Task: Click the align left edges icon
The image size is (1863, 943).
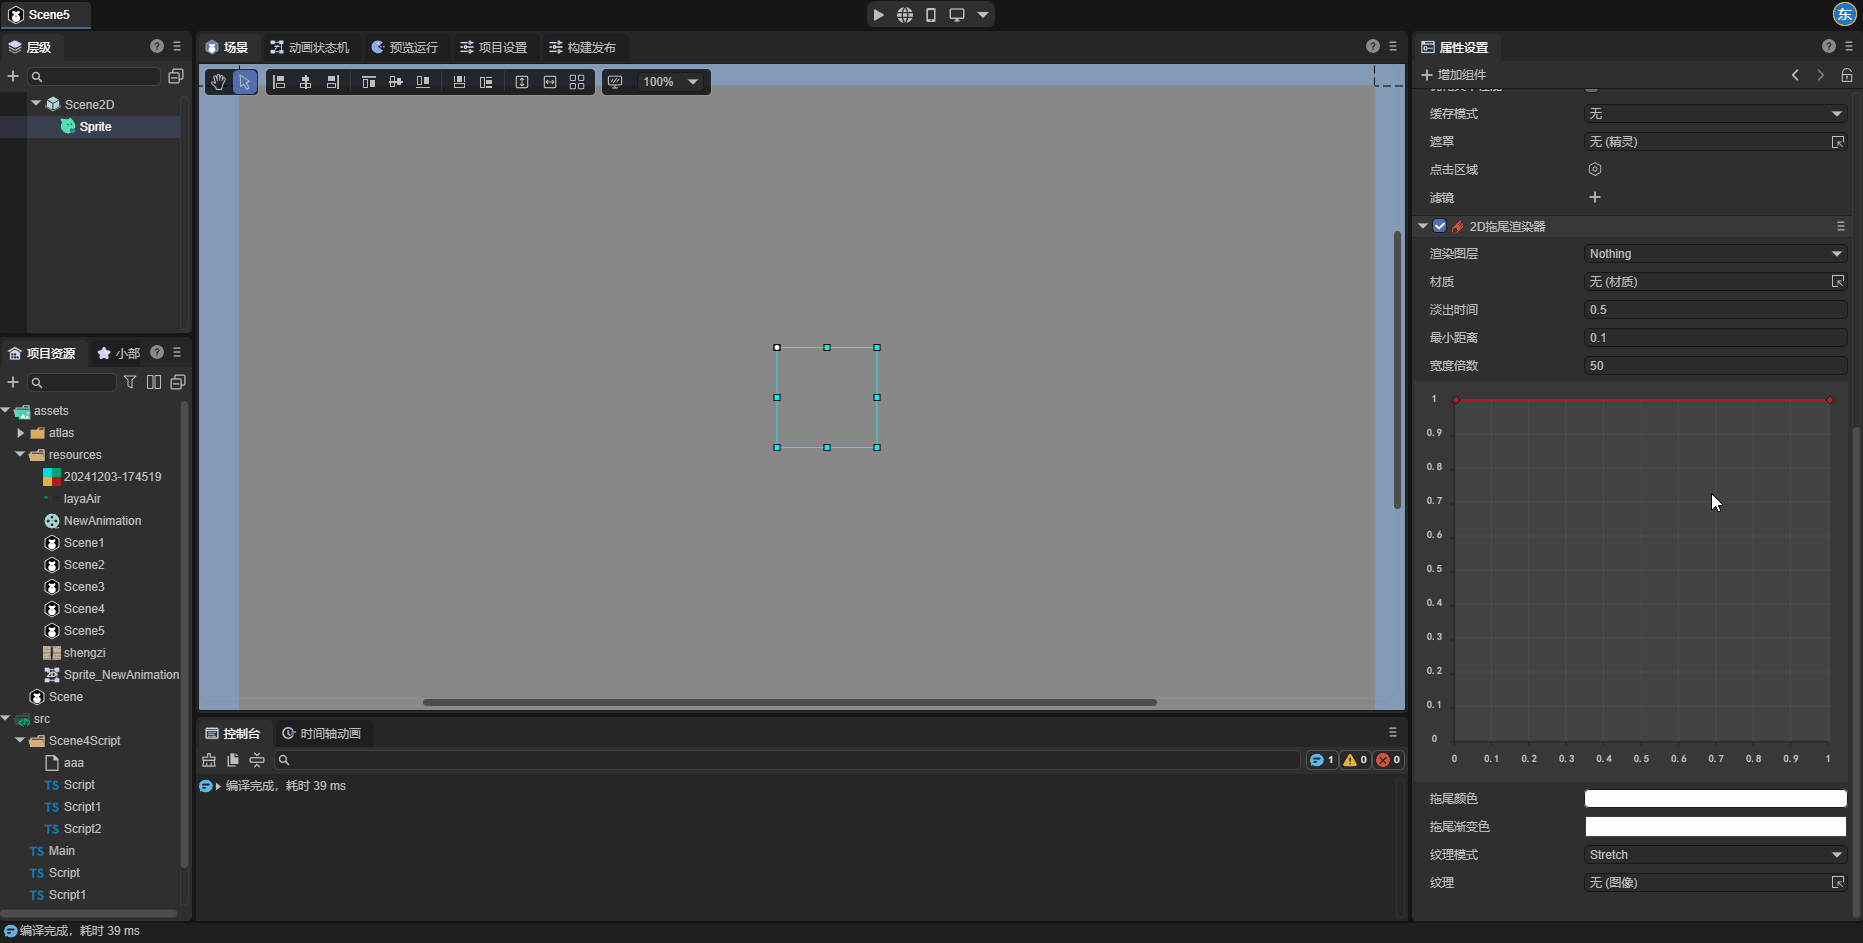Action: point(279,82)
